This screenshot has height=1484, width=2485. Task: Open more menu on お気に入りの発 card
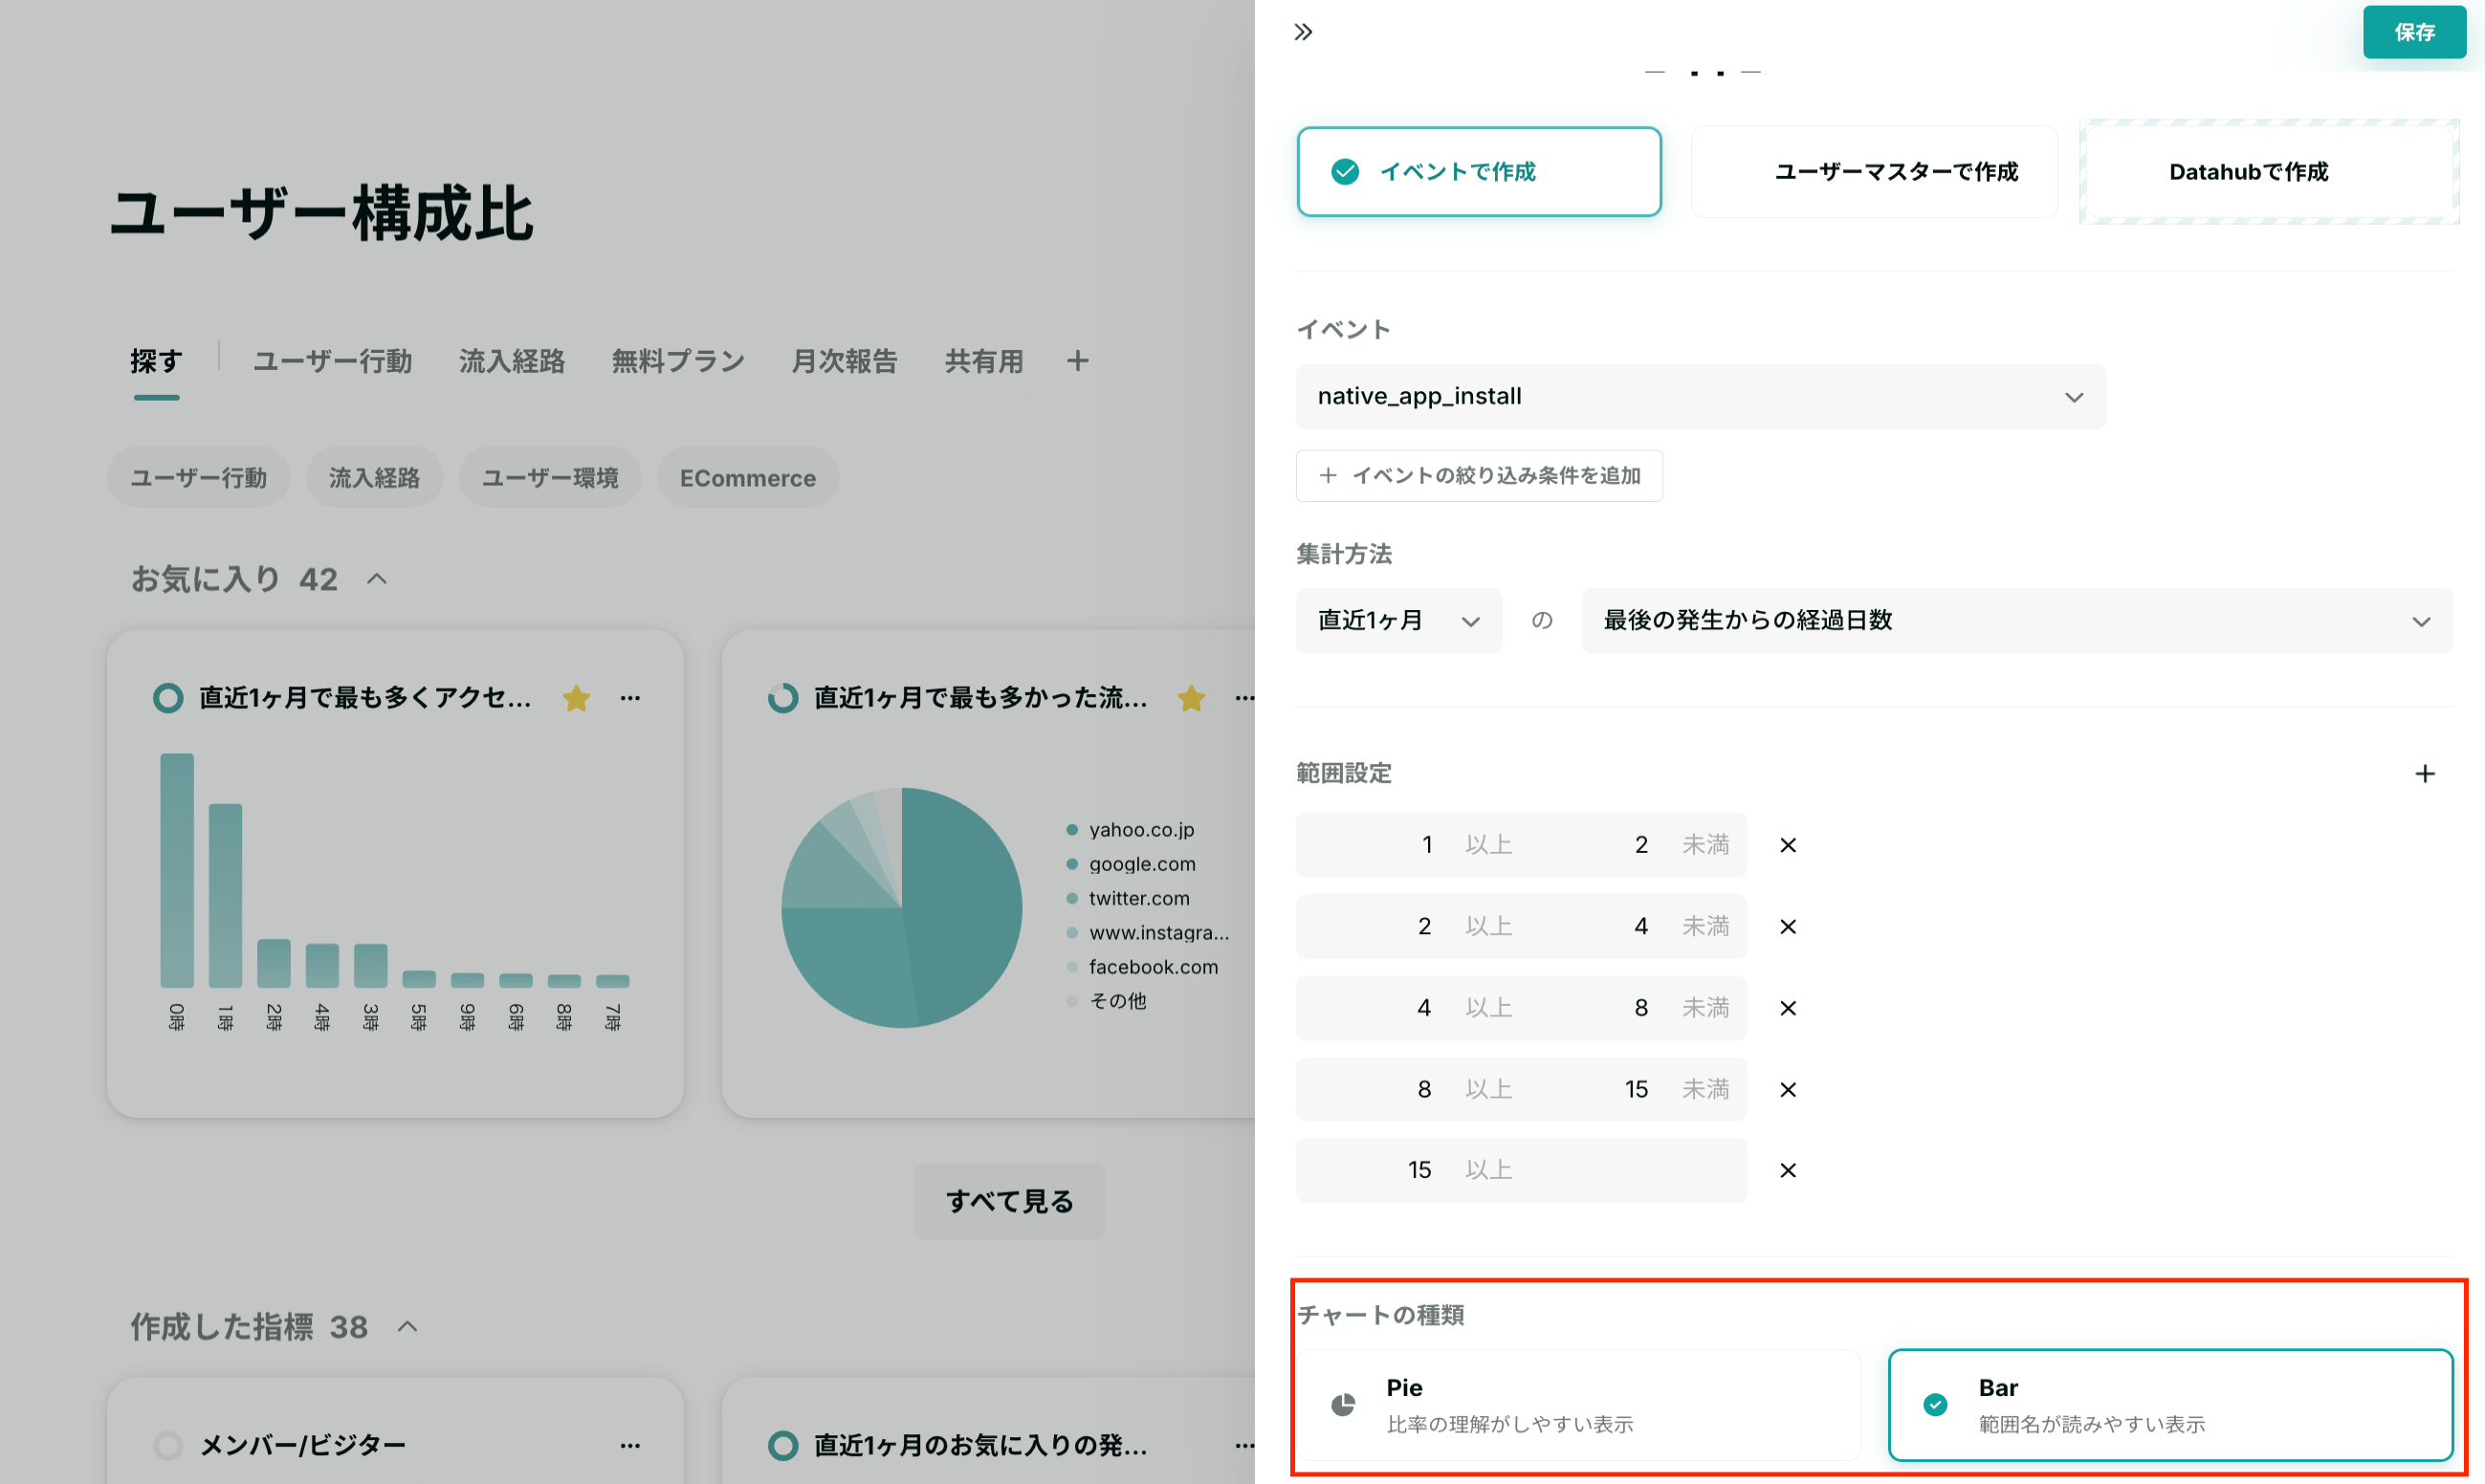click(1244, 1445)
